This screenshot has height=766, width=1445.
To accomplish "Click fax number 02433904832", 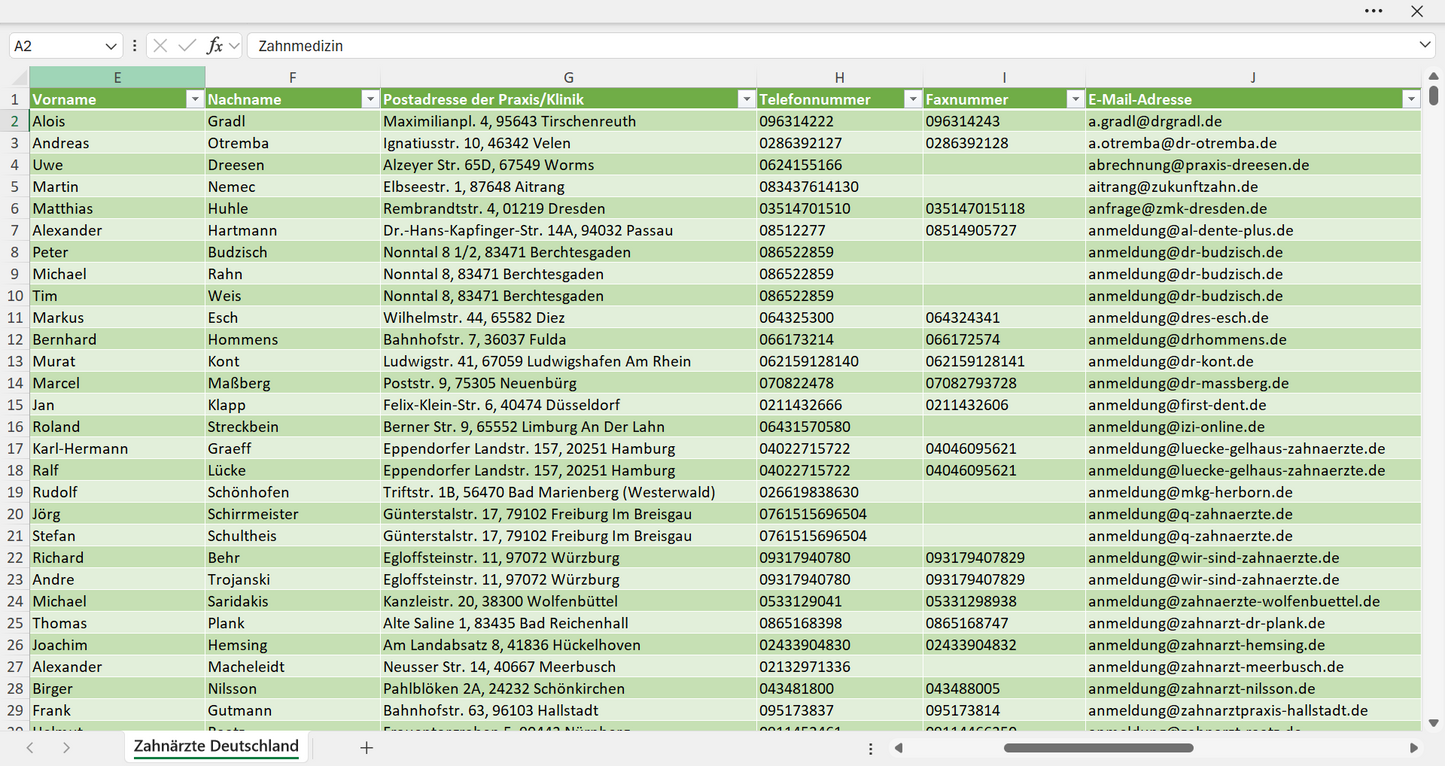I will click(x=1004, y=645).
